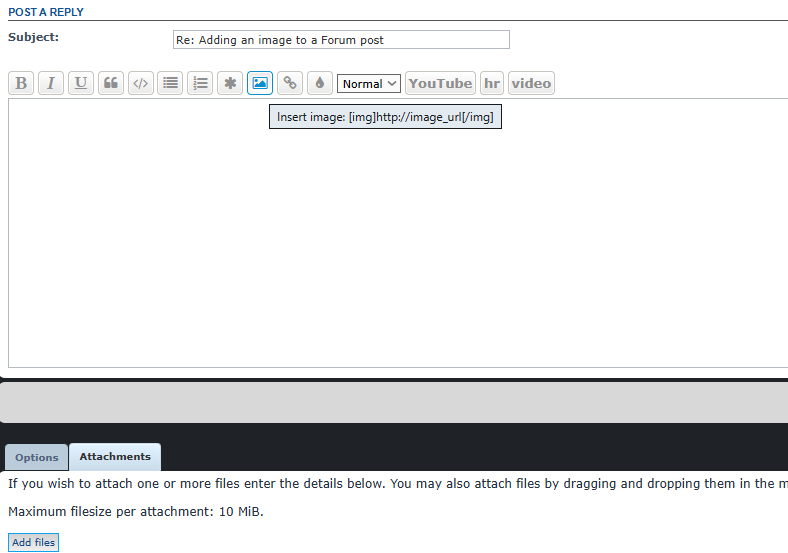Insert a numbered ordered list

200,83
